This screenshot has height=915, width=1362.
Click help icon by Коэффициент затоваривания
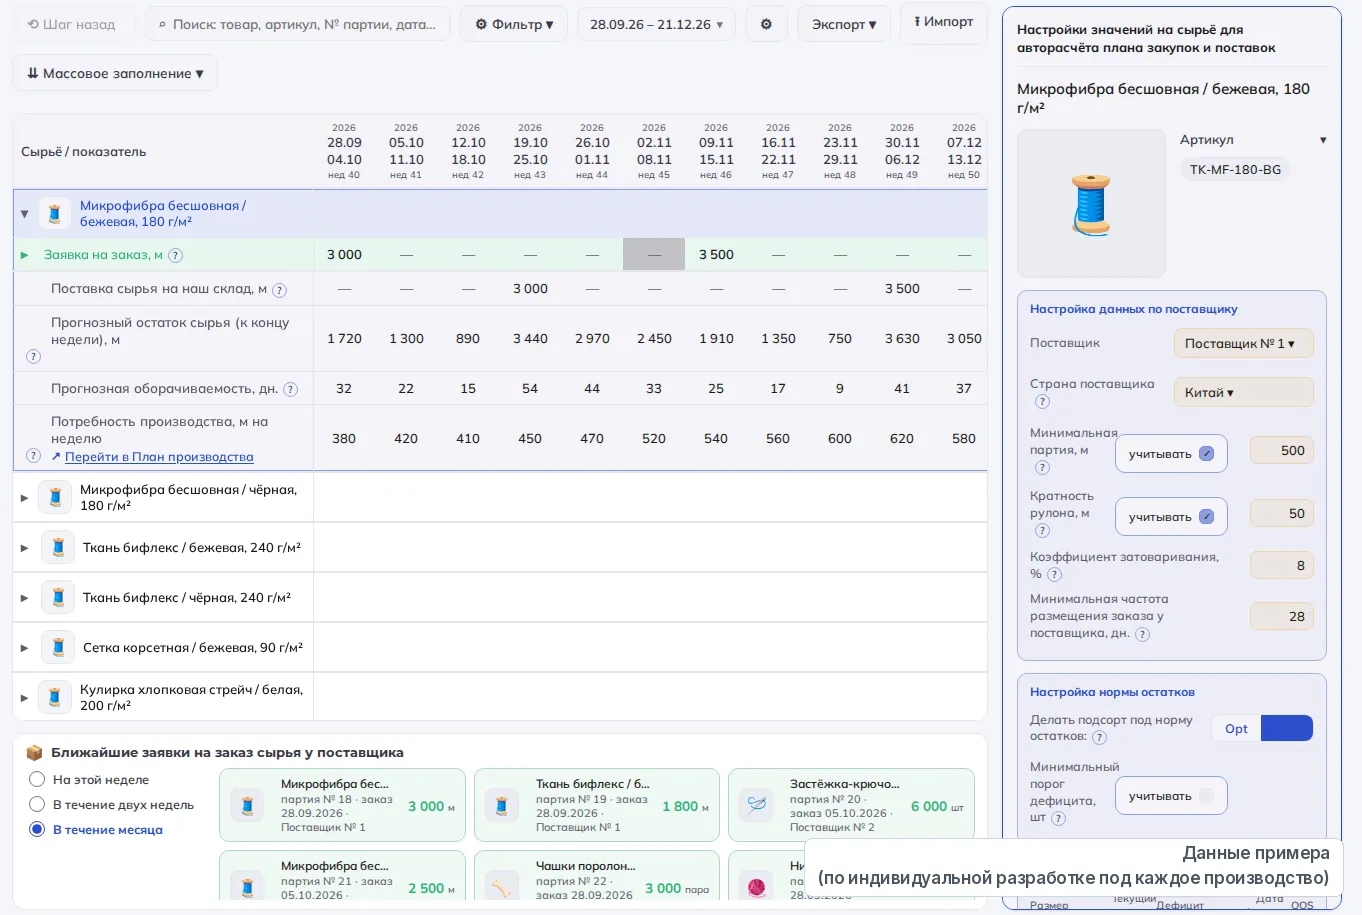click(x=1054, y=574)
